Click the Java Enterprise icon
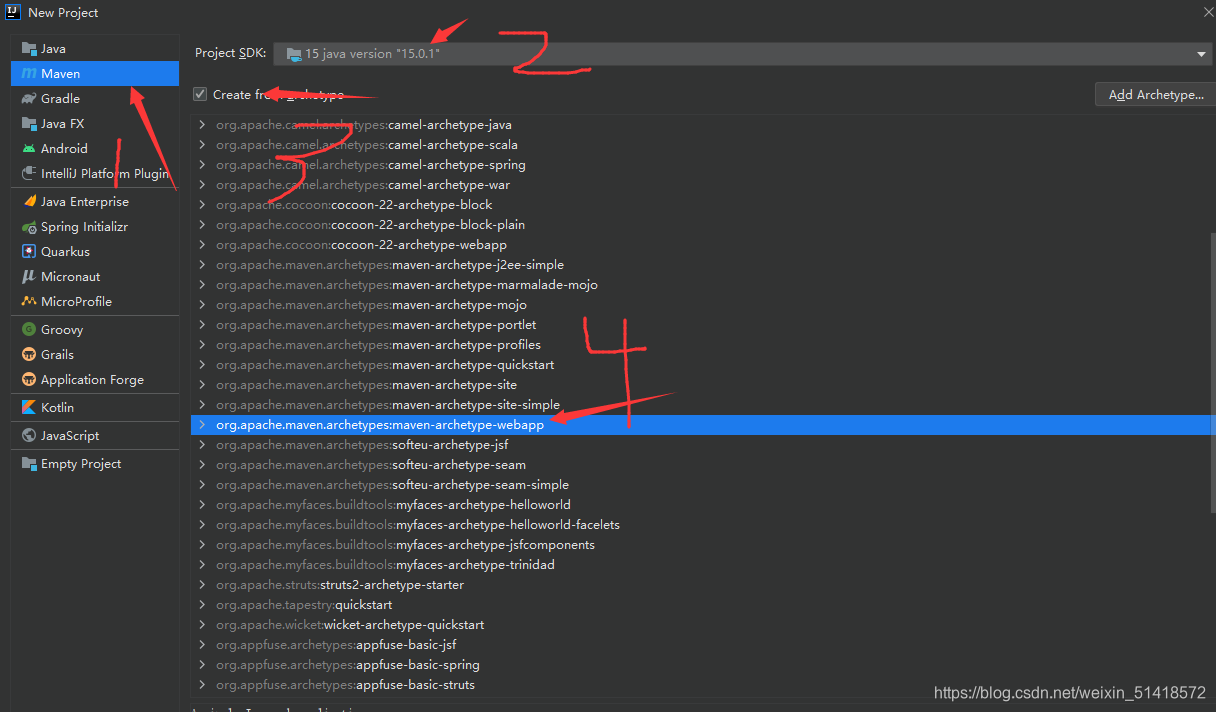This screenshot has width=1216, height=712. pyautogui.click(x=28, y=201)
